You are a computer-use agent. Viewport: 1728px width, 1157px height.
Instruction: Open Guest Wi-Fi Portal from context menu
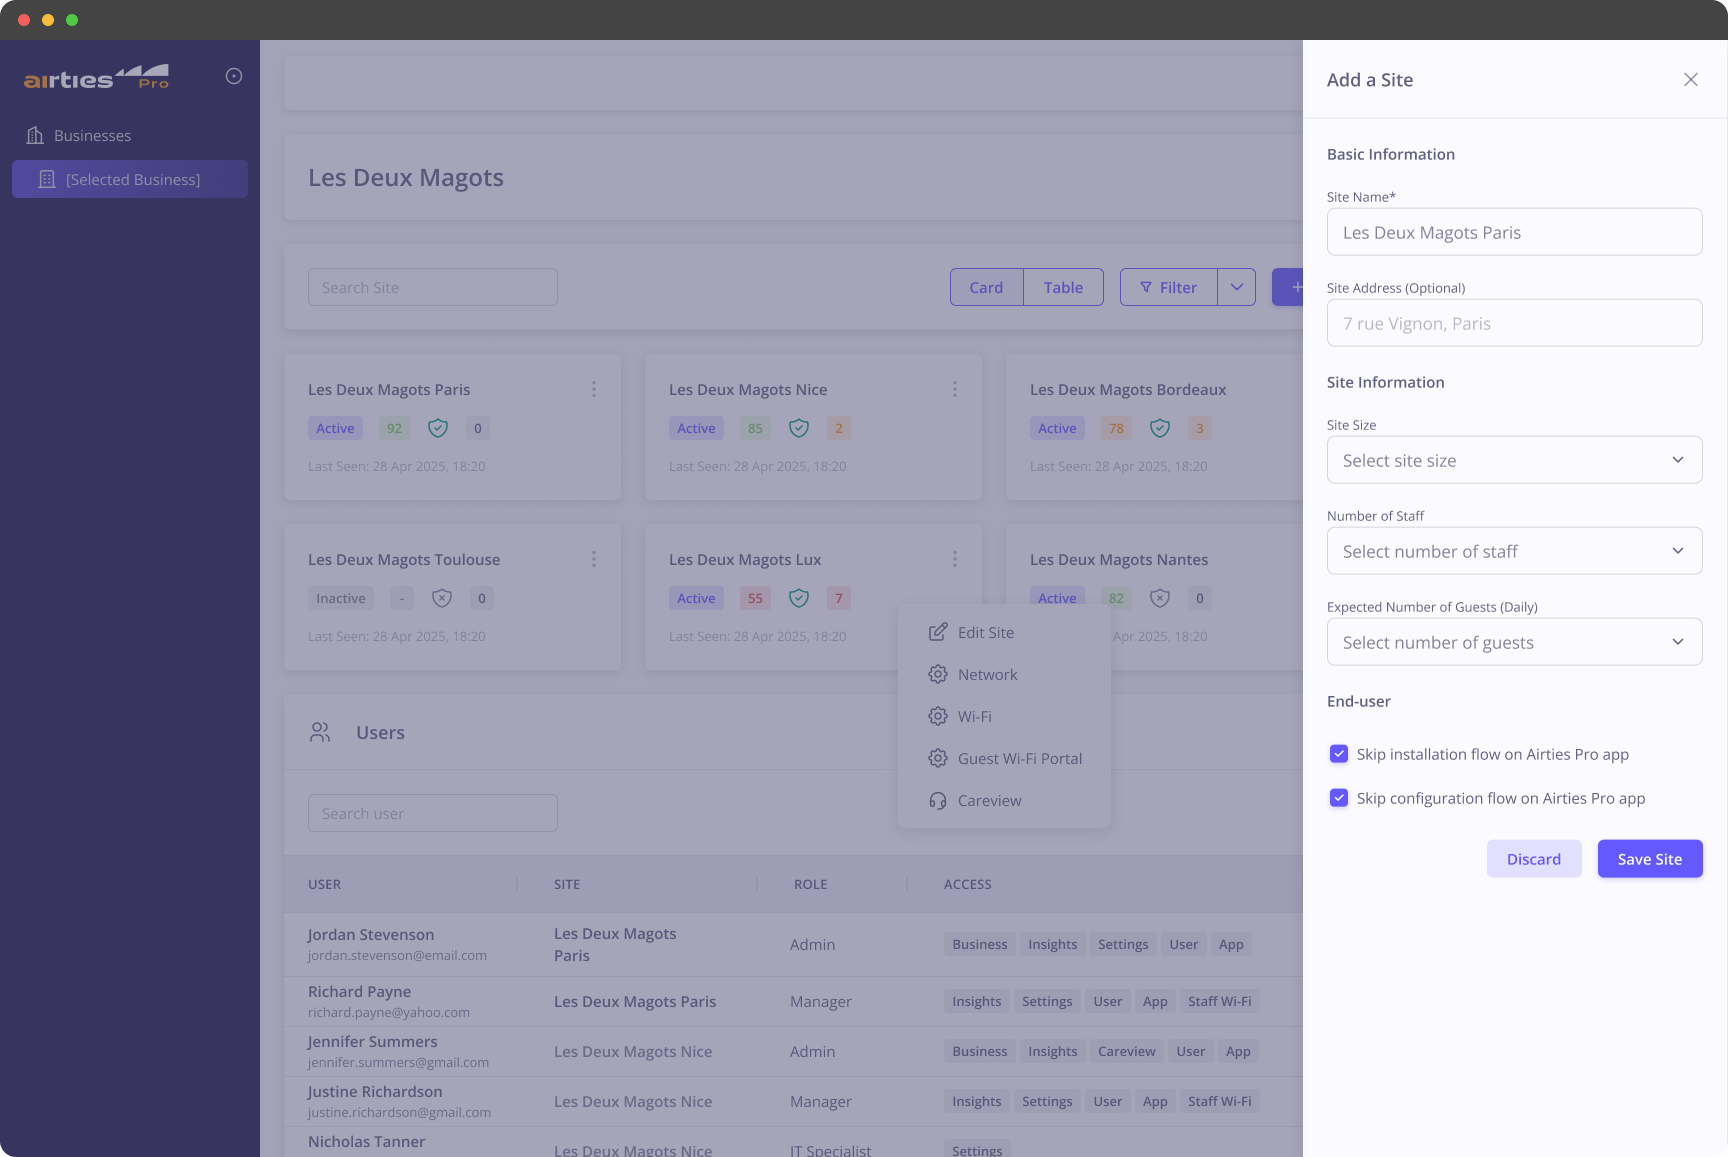pyautogui.click(x=1004, y=758)
